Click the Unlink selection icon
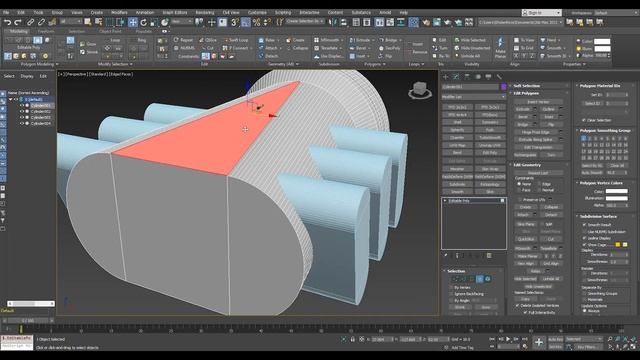This screenshot has height=360, width=640. pos(41,22)
